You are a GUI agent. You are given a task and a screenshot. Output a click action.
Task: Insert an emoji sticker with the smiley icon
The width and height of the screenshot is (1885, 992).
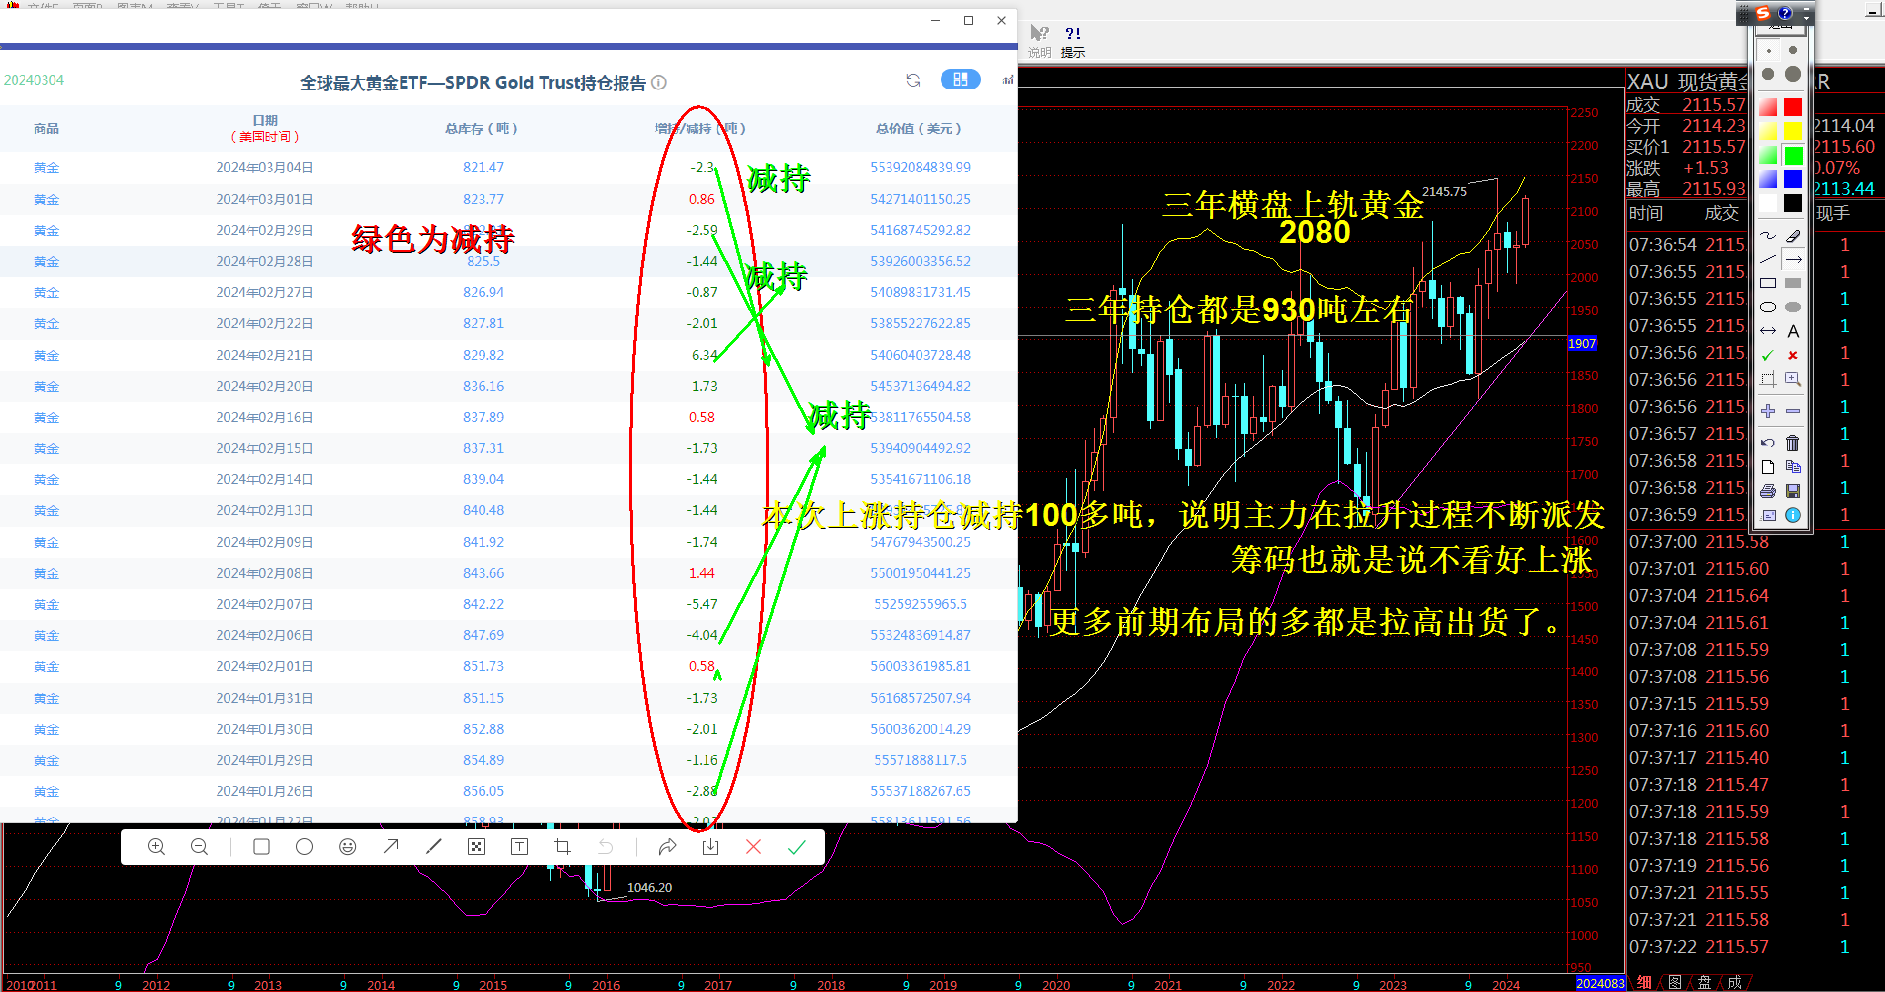click(347, 847)
